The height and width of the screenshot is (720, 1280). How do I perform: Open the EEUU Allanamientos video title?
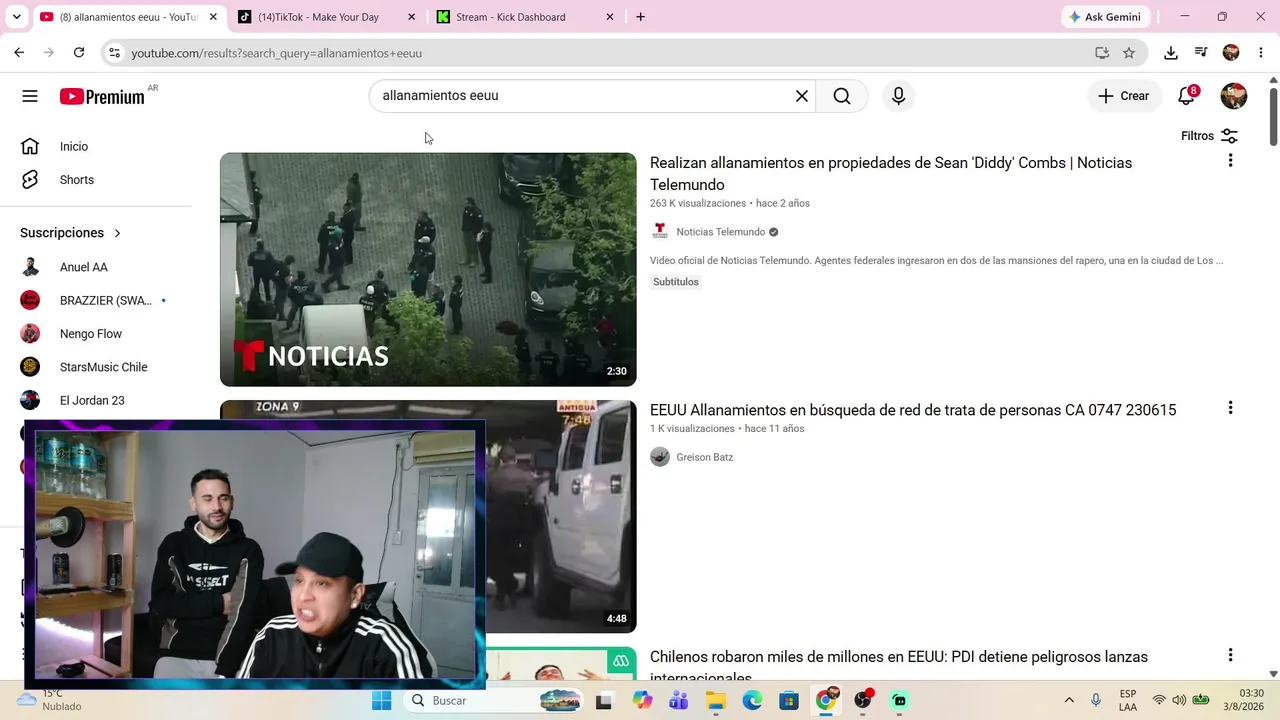coord(913,410)
